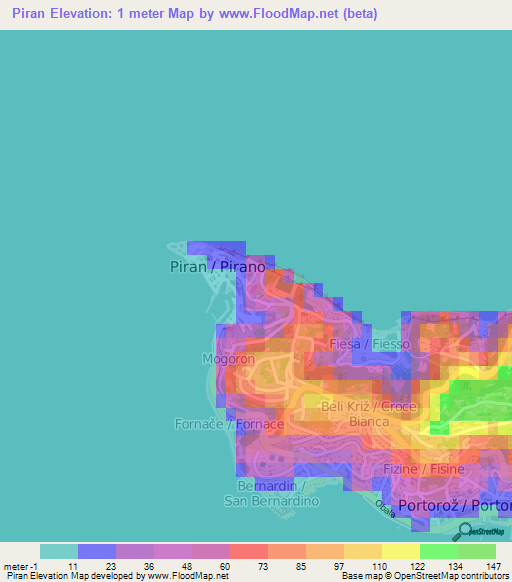Viewport: 512px width, 582px height.
Task: Click the Mogoron place label
Action: point(228,359)
